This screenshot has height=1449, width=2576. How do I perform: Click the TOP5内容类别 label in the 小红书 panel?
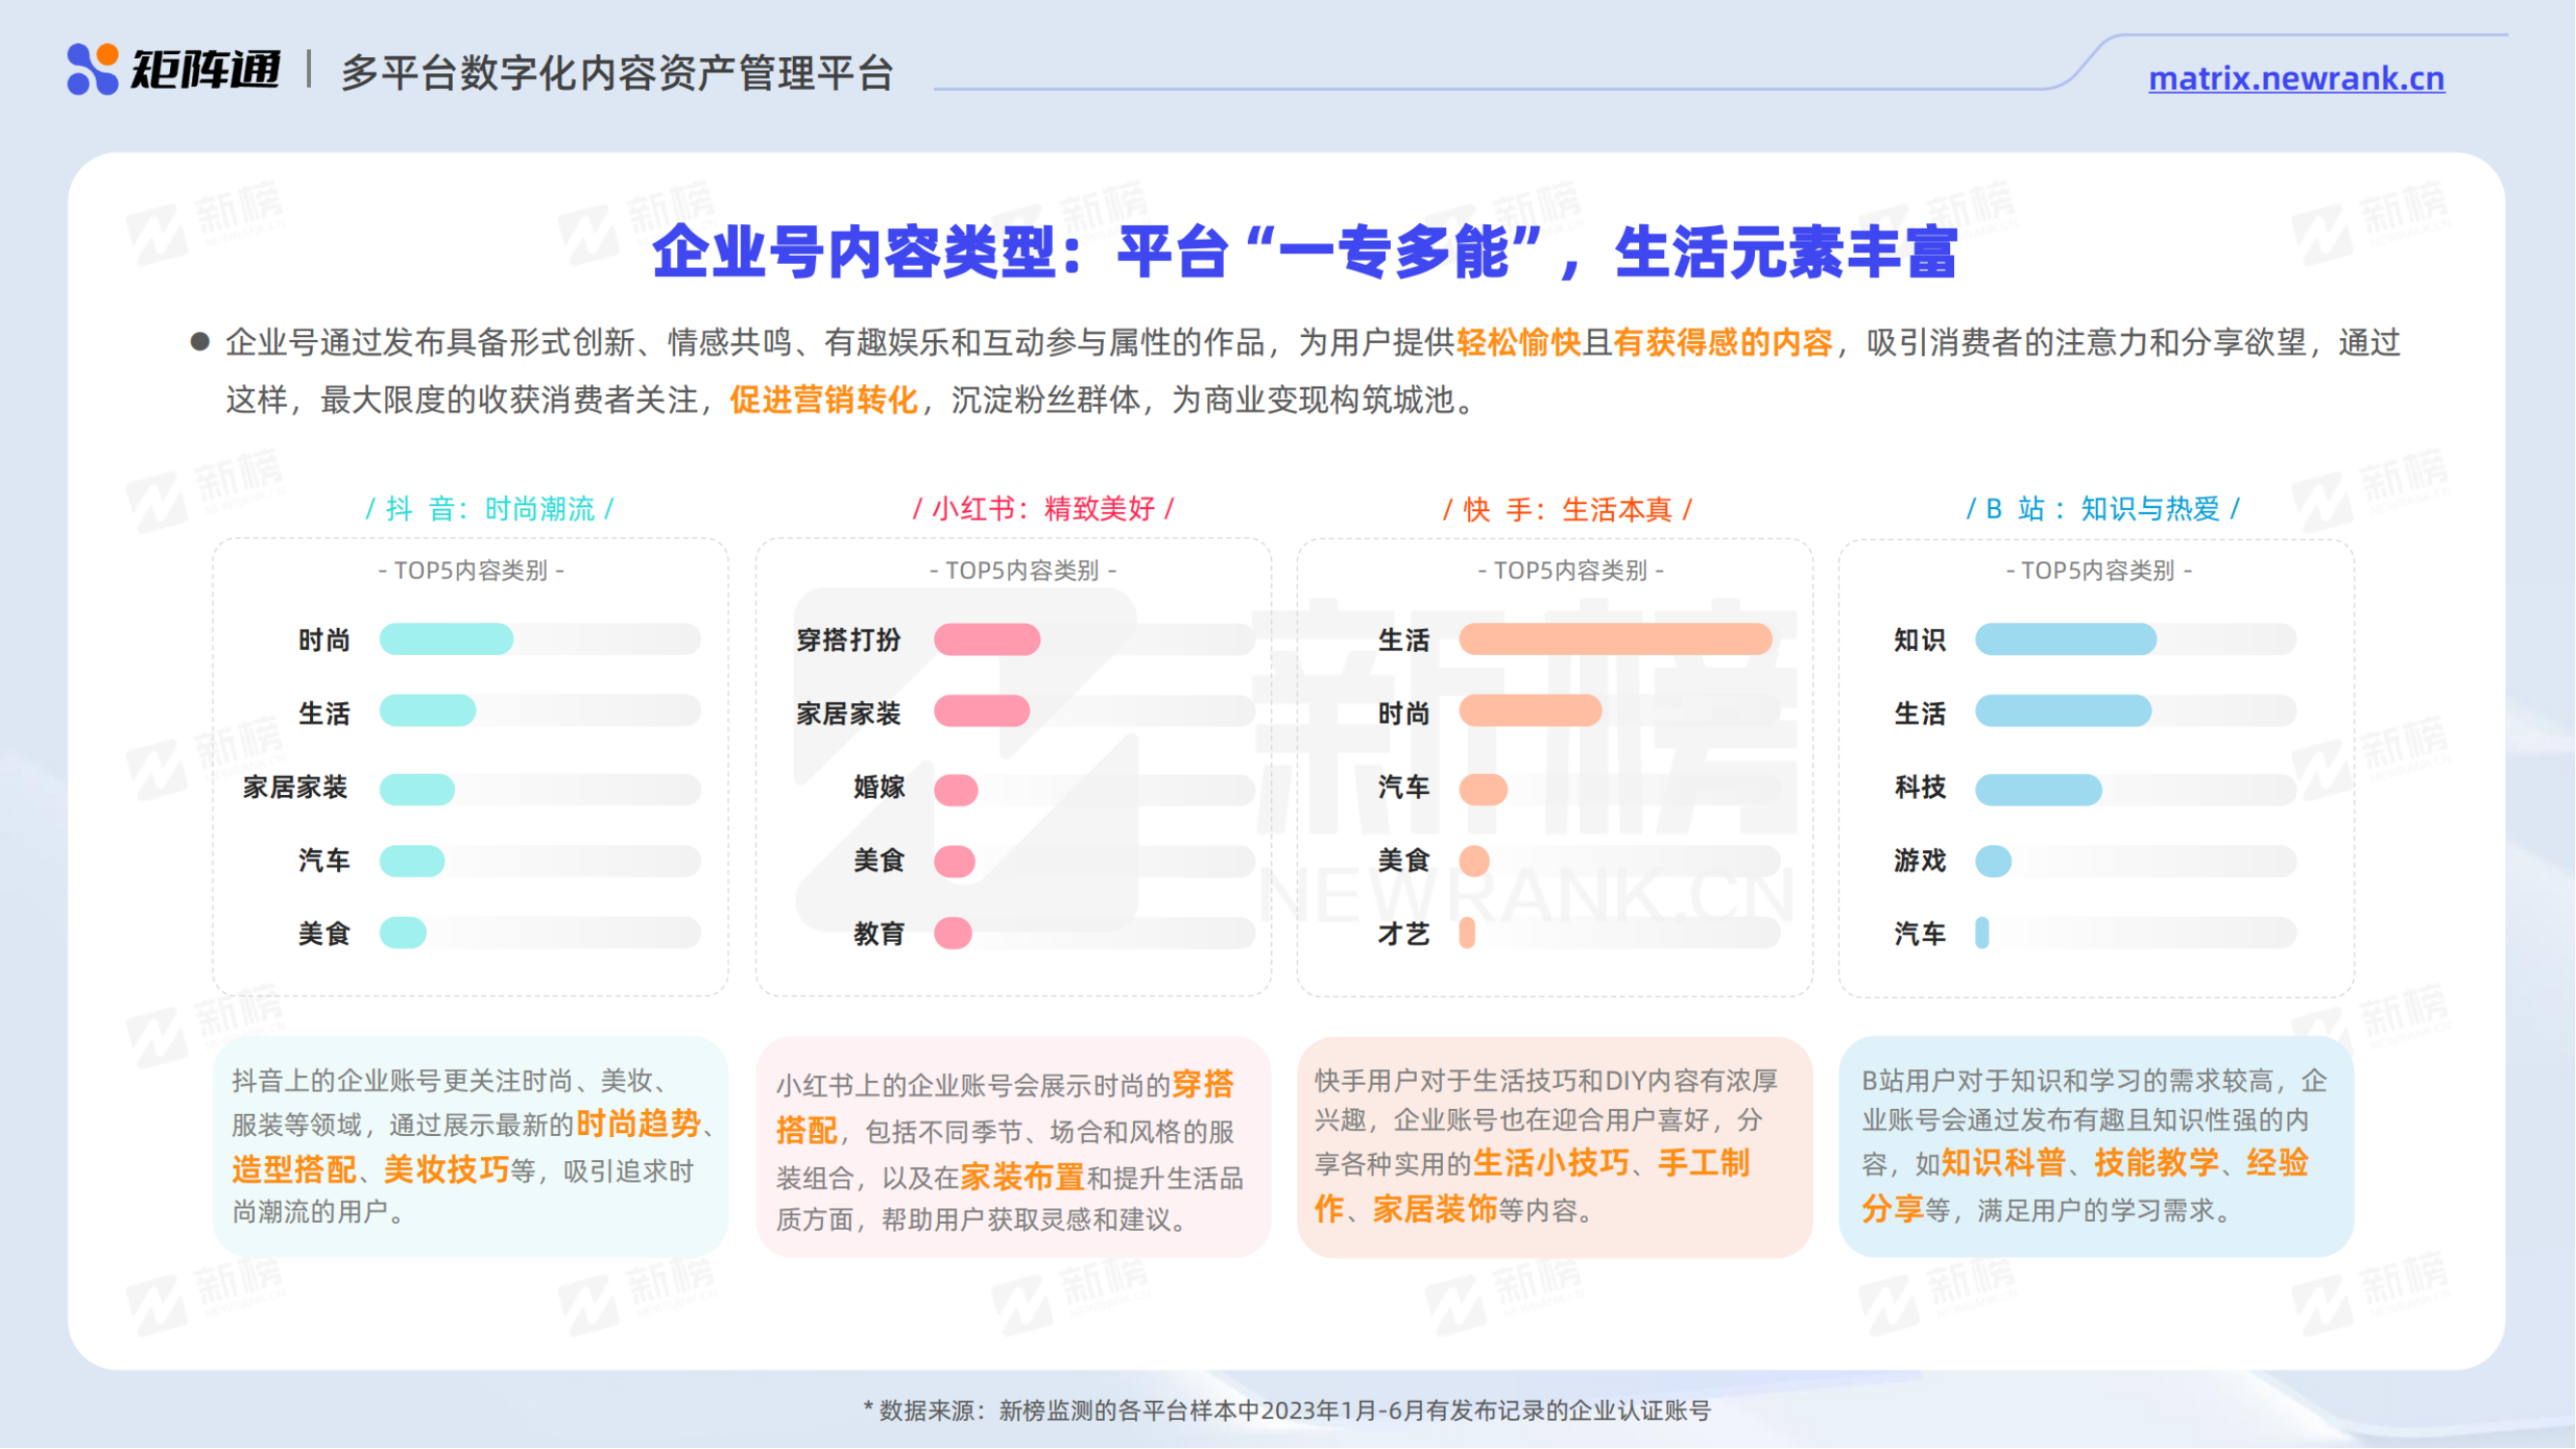[1023, 570]
